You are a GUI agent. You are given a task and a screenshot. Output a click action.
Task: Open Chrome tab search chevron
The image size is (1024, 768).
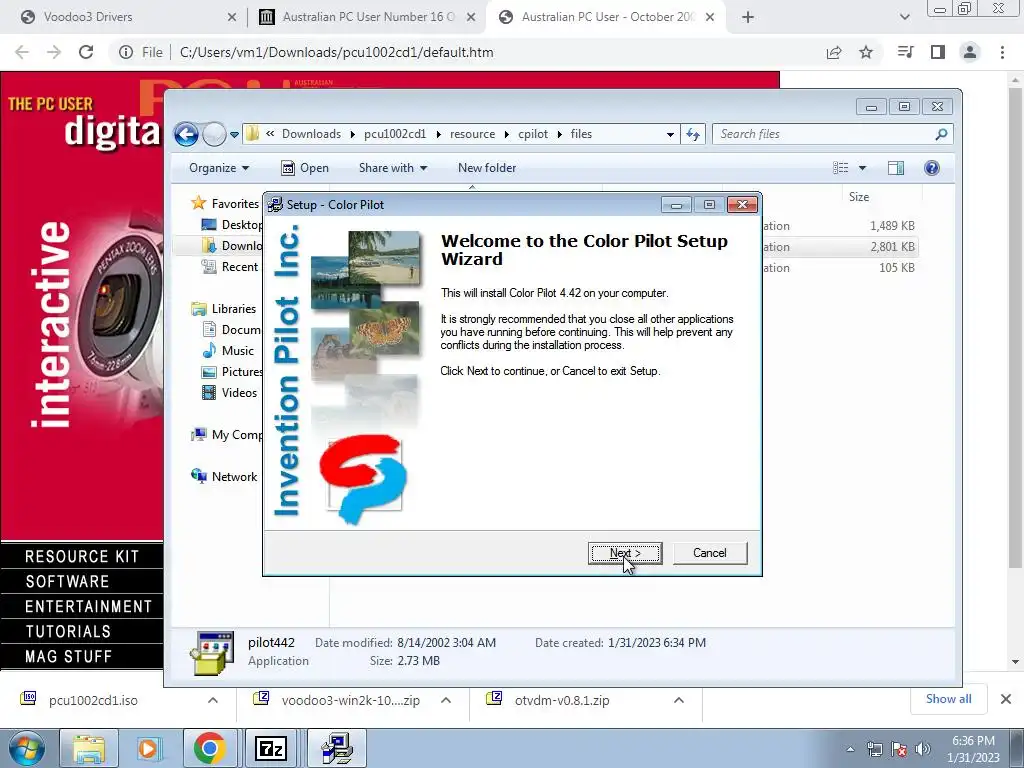coord(904,17)
